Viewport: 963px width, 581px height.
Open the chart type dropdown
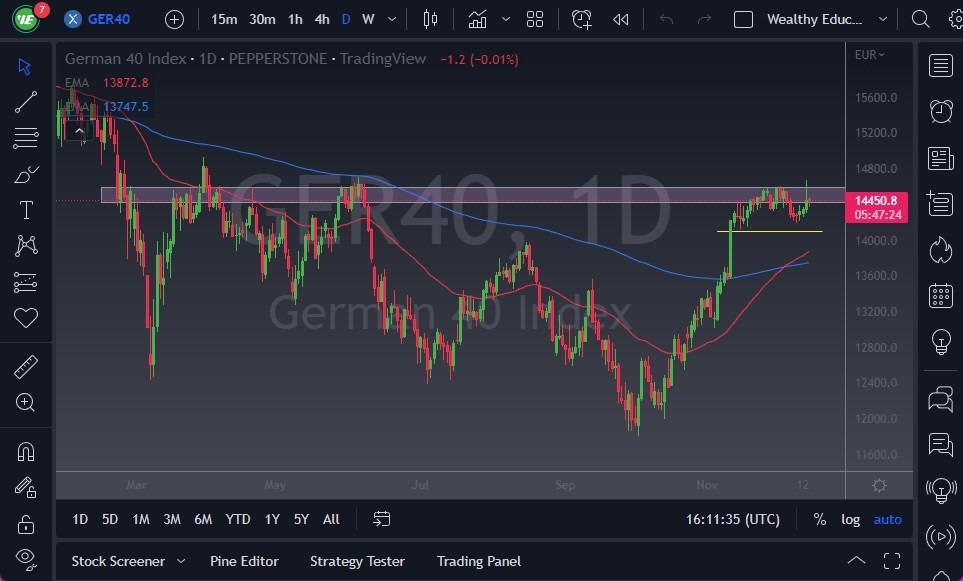pyautogui.click(x=505, y=18)
